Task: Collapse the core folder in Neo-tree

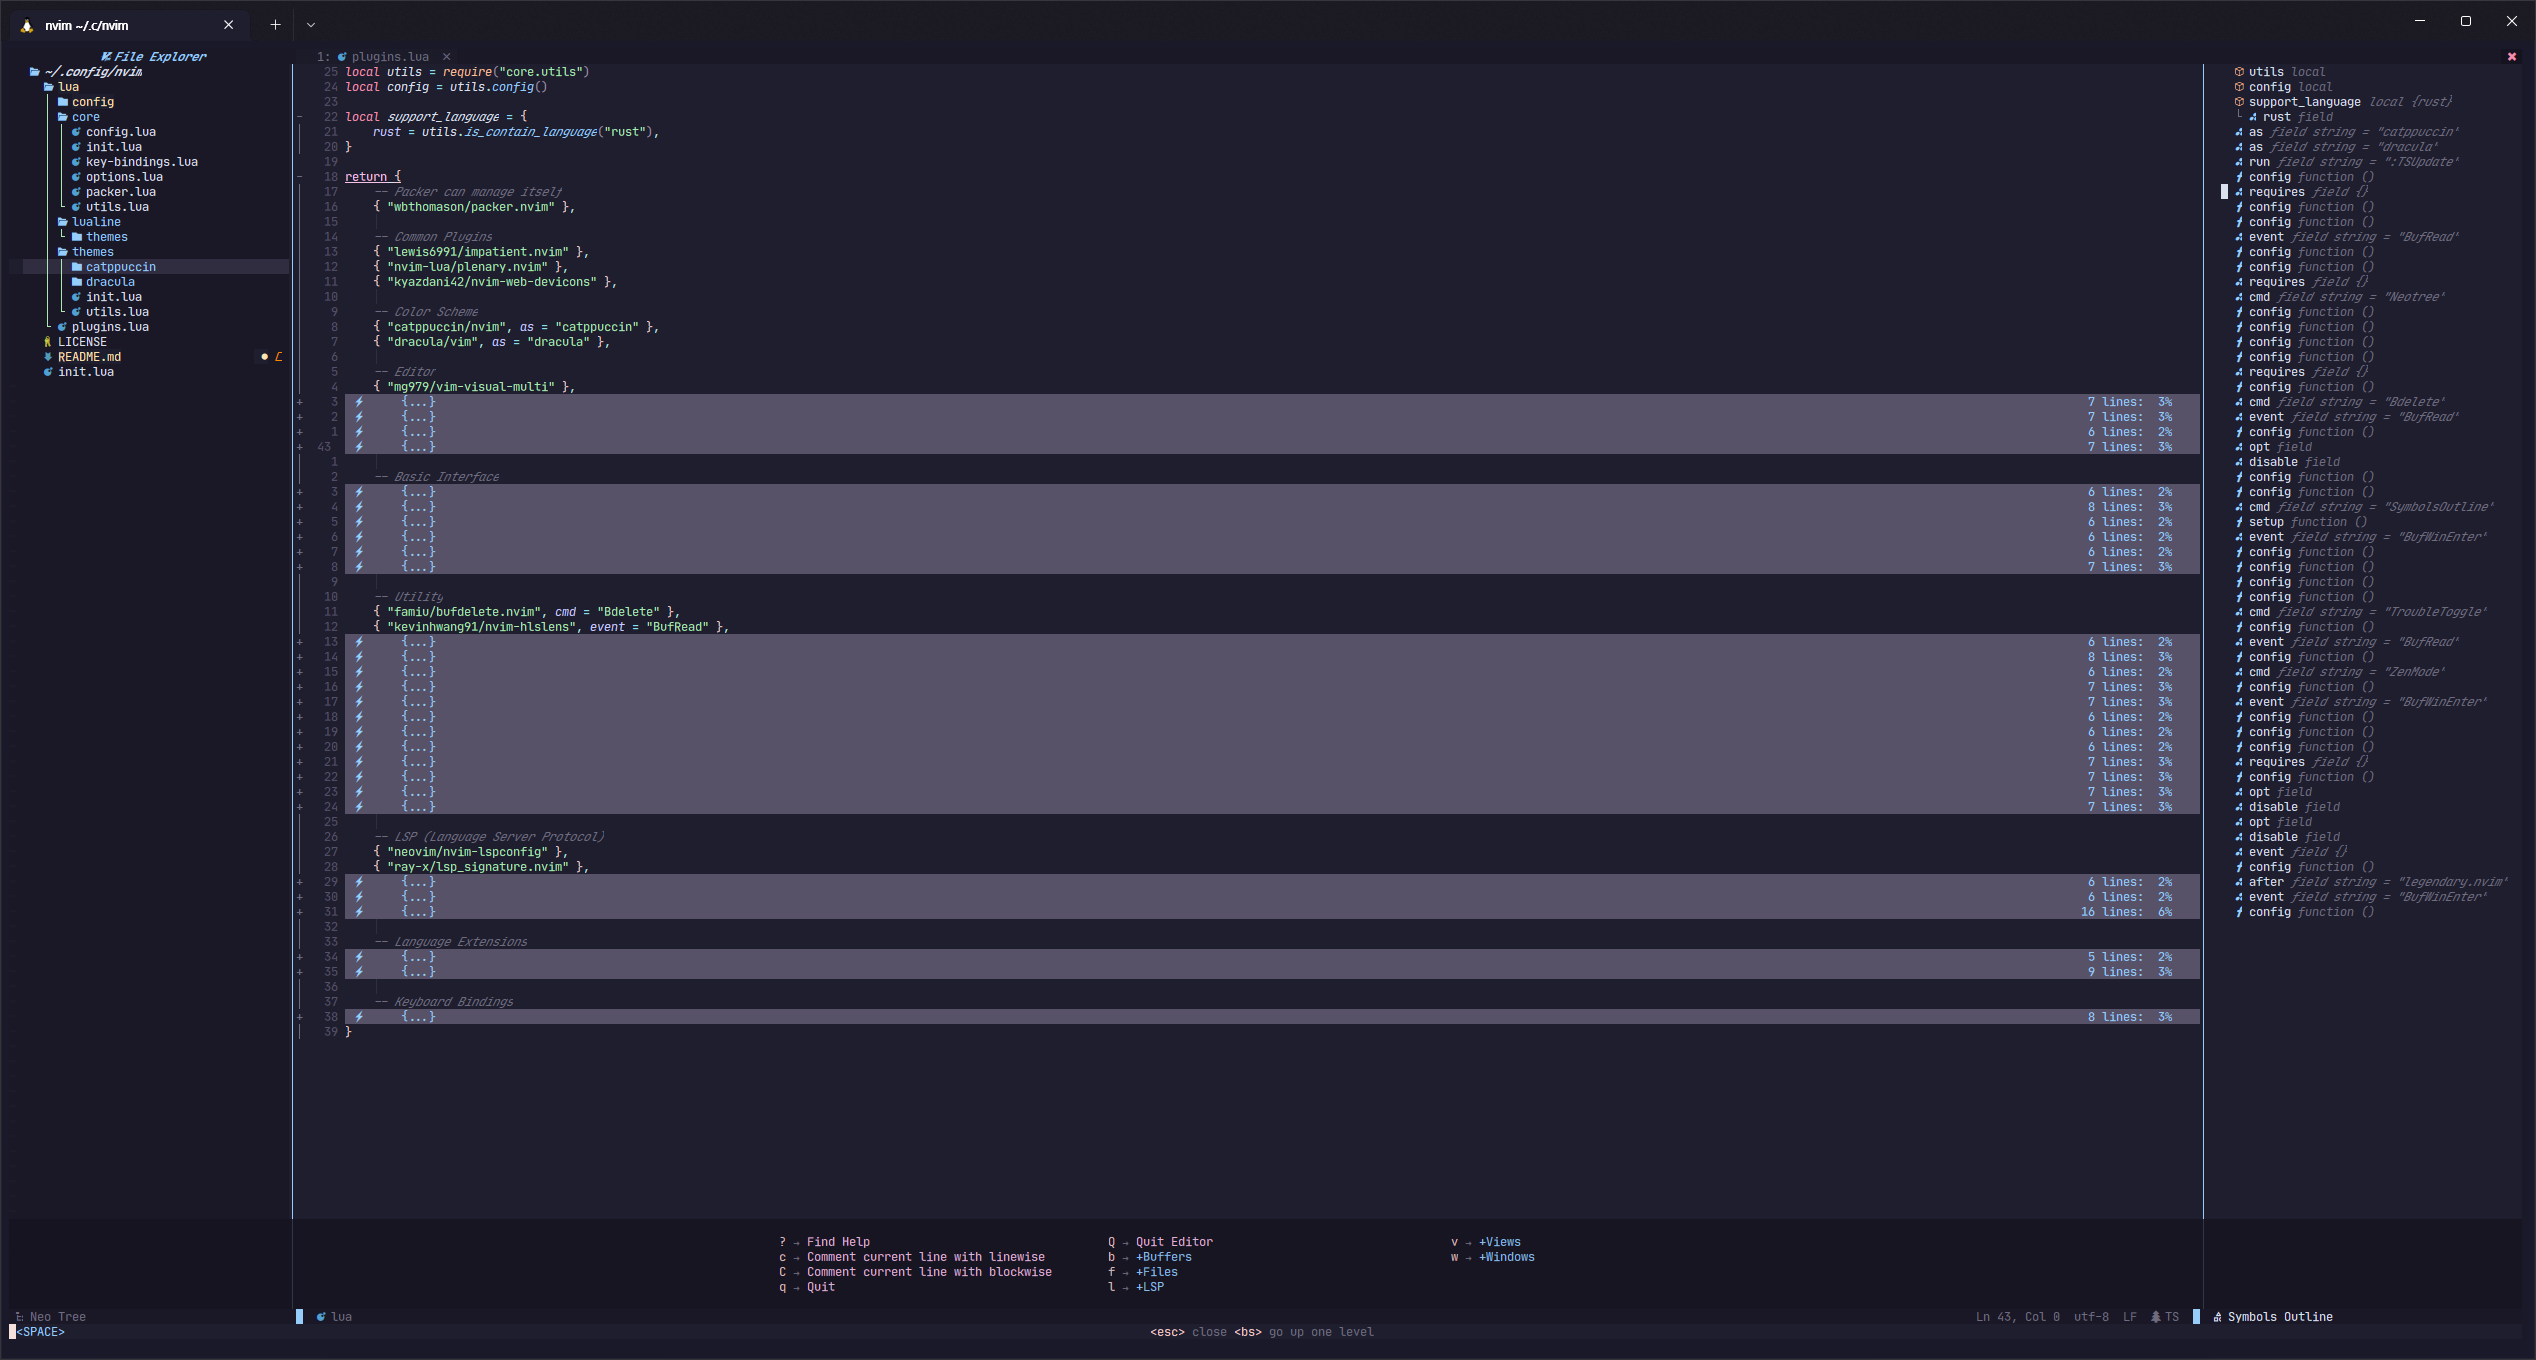Action: click(x=85, y=116)
